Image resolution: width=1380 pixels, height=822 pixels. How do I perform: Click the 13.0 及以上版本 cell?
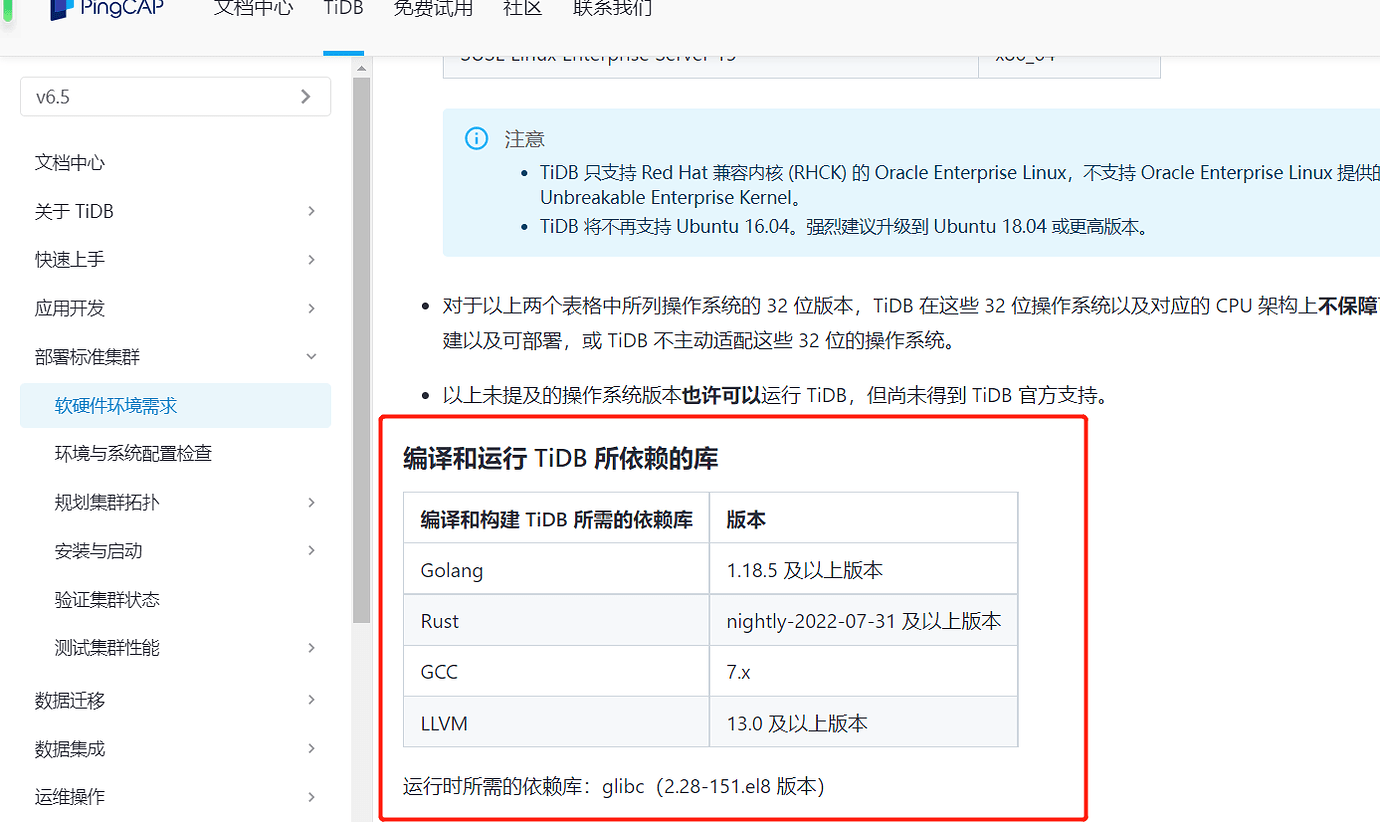[x=864, y=723]
